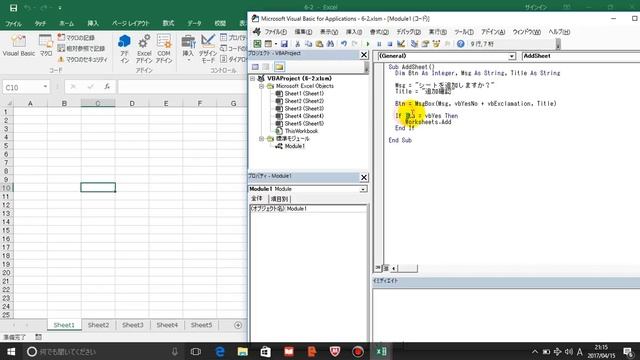The image size is (640, 360).
Task: Open デバッグ(D) menu in VBA editor
Action: point(408,32)
